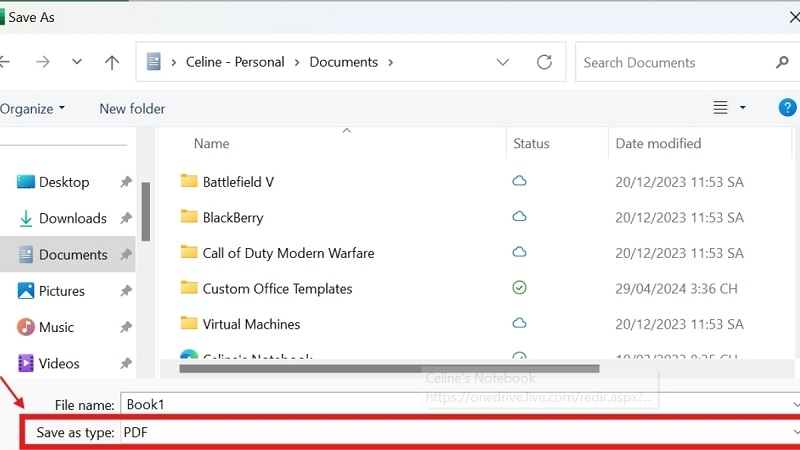Click cloud status icon for Virtual Machines
This screenshot has width=800, height=450.
[519, 323]
